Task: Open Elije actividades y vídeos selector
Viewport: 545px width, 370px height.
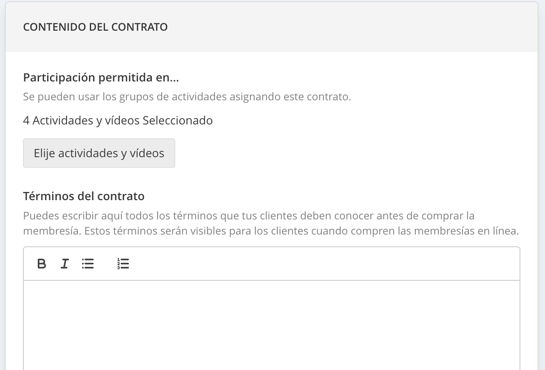Action: tap(99, 153)
